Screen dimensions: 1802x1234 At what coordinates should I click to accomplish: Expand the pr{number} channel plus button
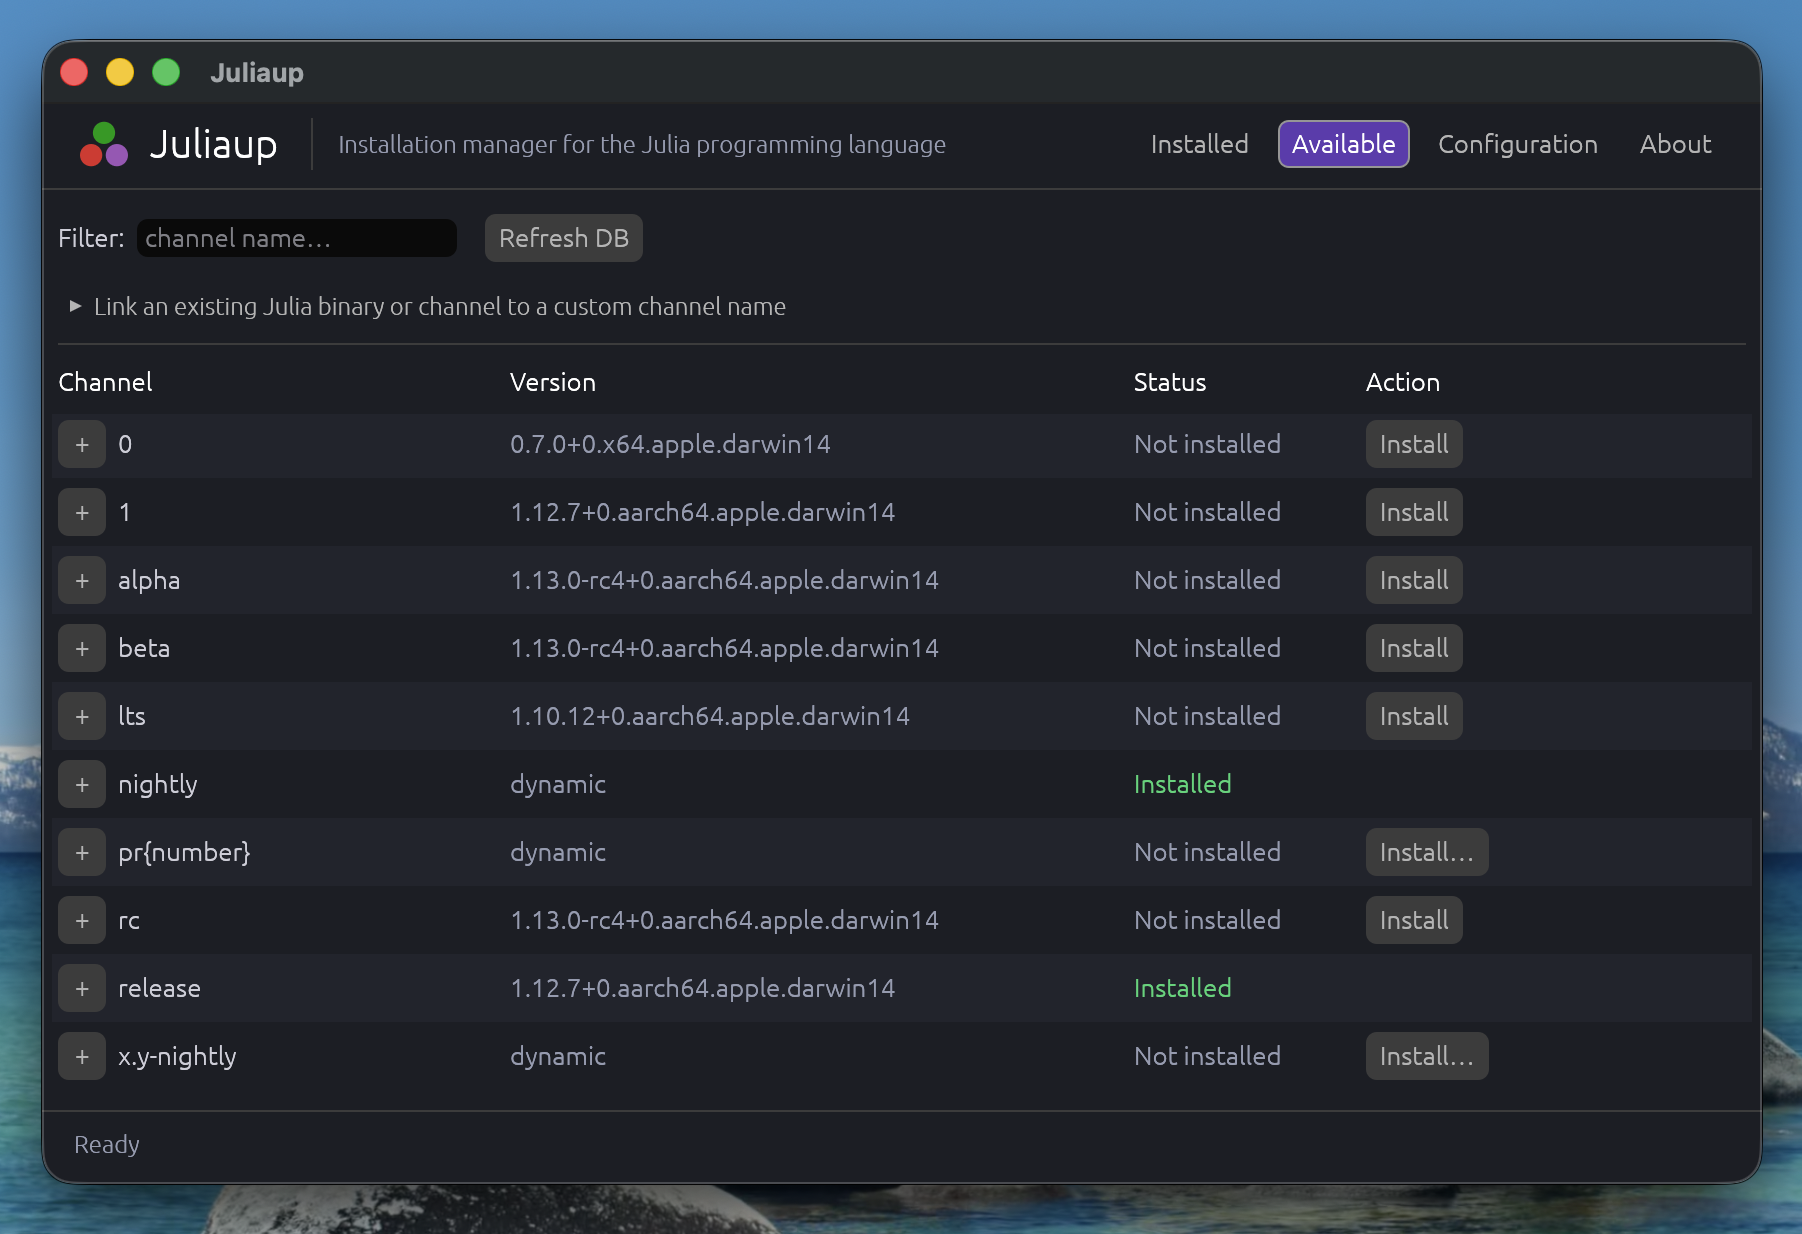[82, 852]
